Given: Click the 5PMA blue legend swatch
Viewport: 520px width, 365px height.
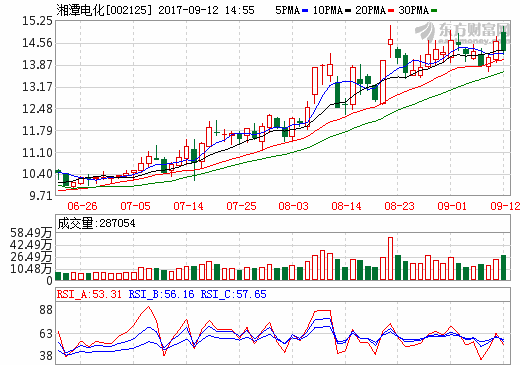Looking at the screenshot, I should click(305, 11).
